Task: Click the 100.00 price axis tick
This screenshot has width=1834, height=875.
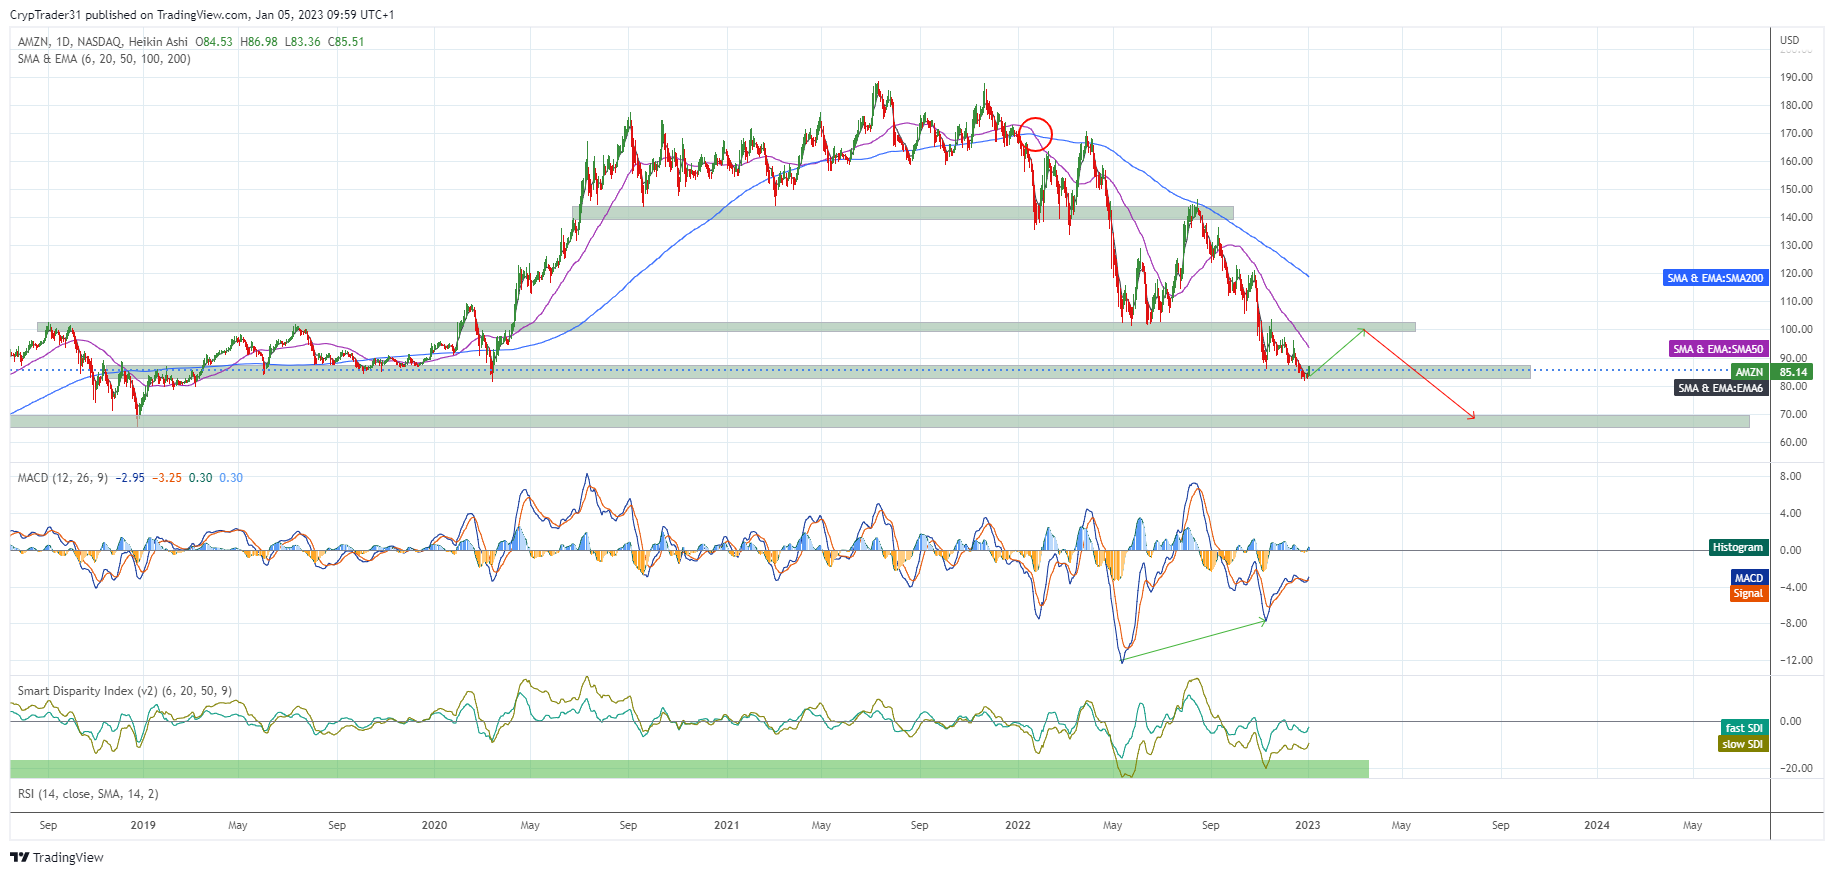Action: click(1796, 329)
